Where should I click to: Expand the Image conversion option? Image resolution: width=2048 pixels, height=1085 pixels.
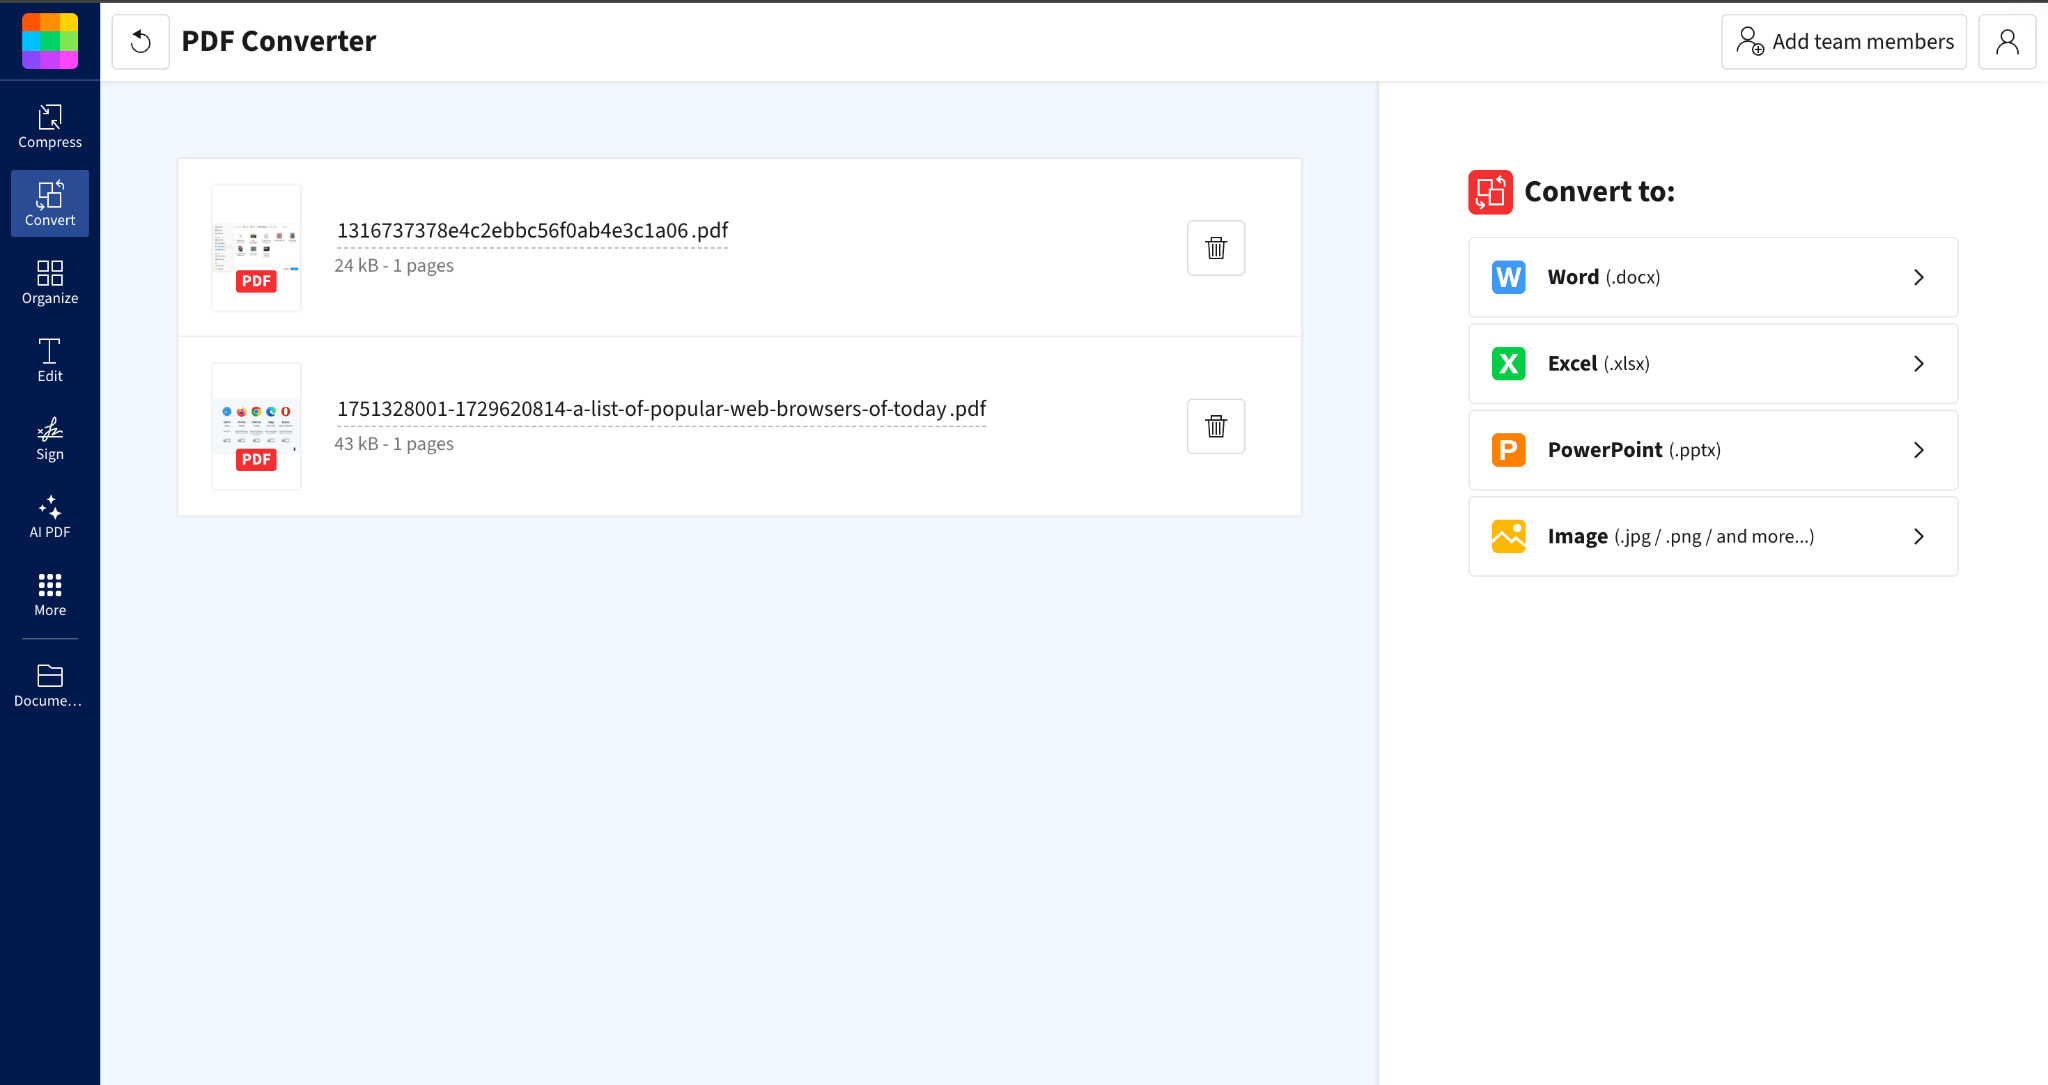coord(1711,536)
